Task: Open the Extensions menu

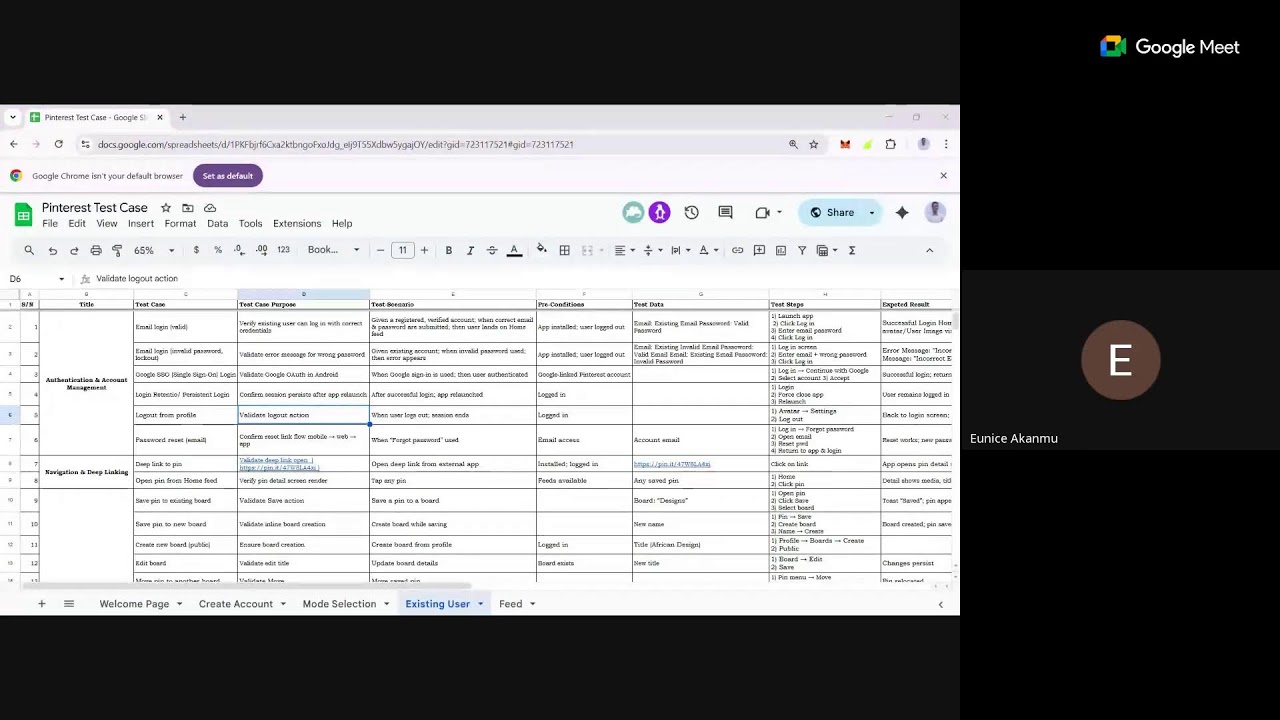Action: 297,224
